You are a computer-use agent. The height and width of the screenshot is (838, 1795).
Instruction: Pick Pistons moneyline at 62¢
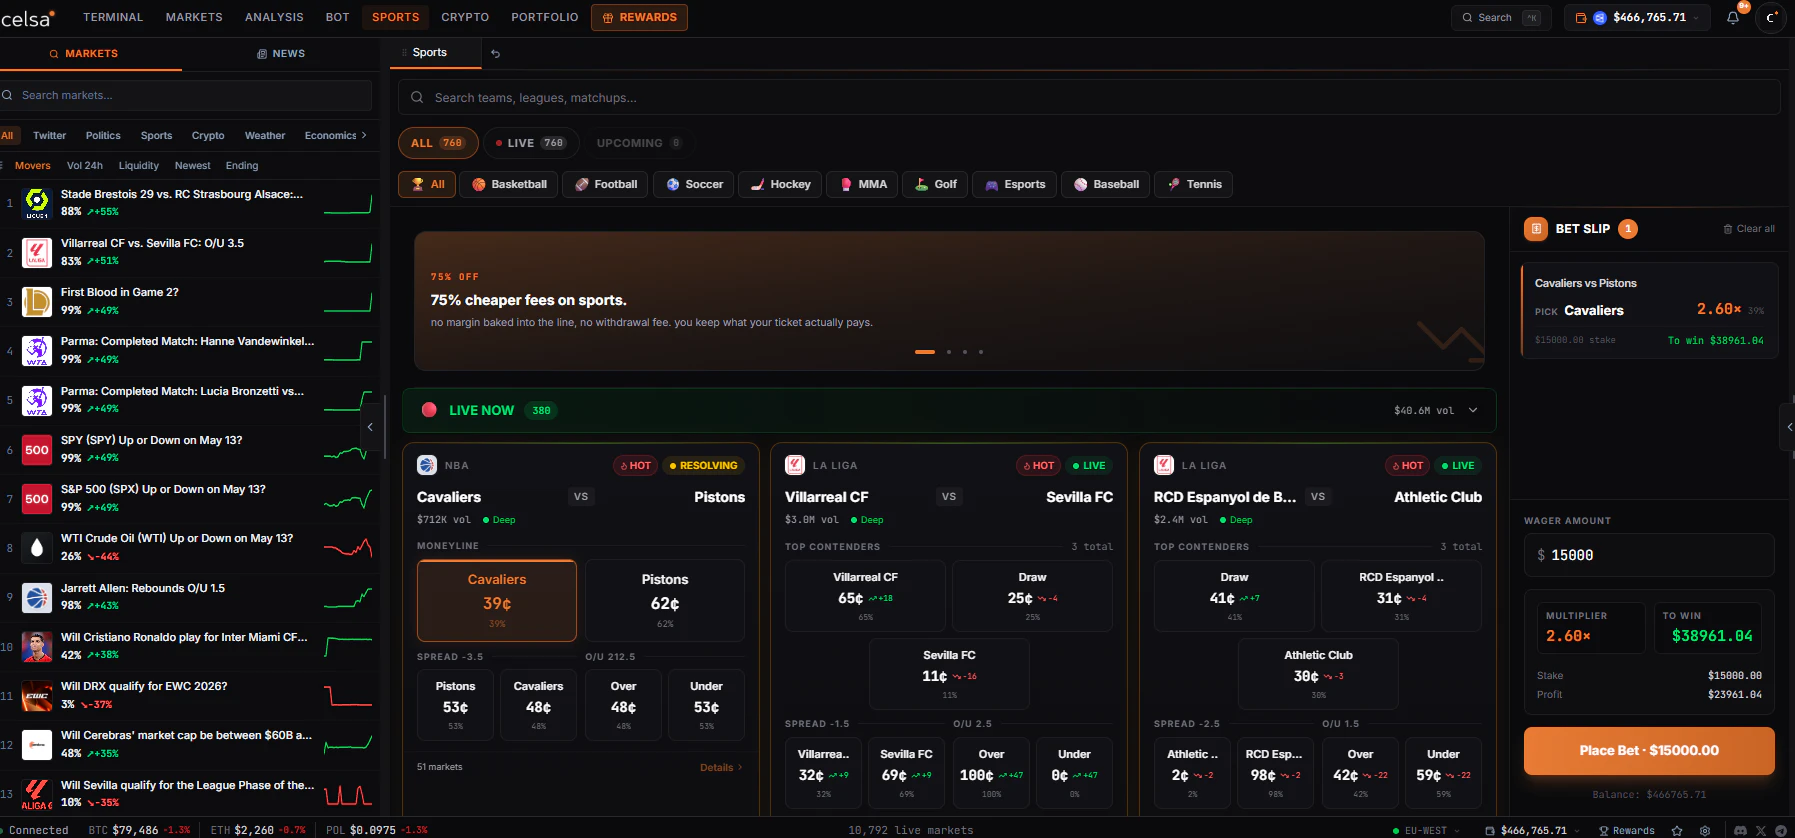[x=665, y=600]
